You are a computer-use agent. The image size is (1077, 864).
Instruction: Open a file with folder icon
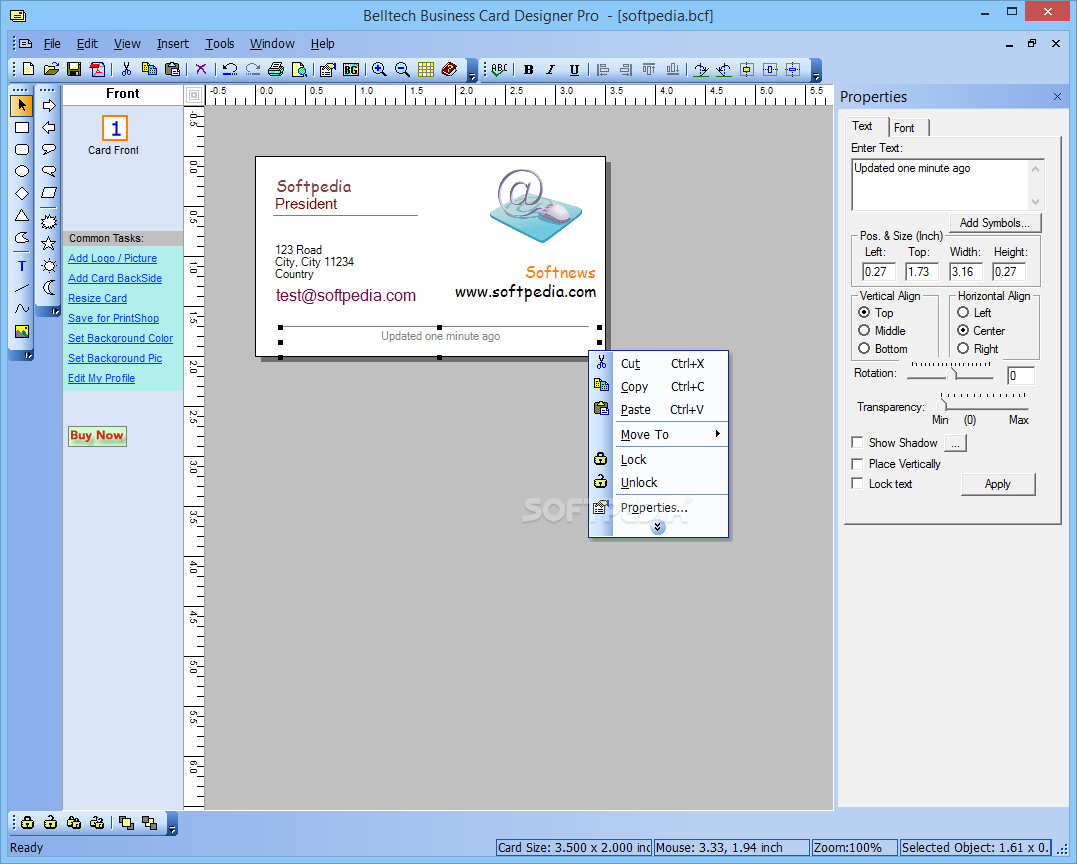click(52, 69)
